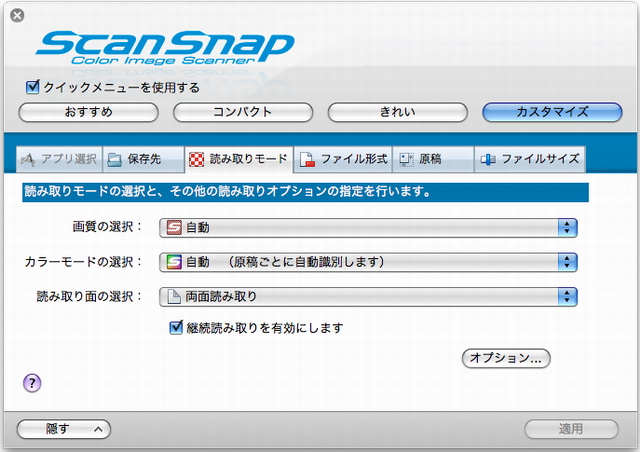The image size is (640, 452).
Task: Click the 適用 apply button
Action: [571, 429]
